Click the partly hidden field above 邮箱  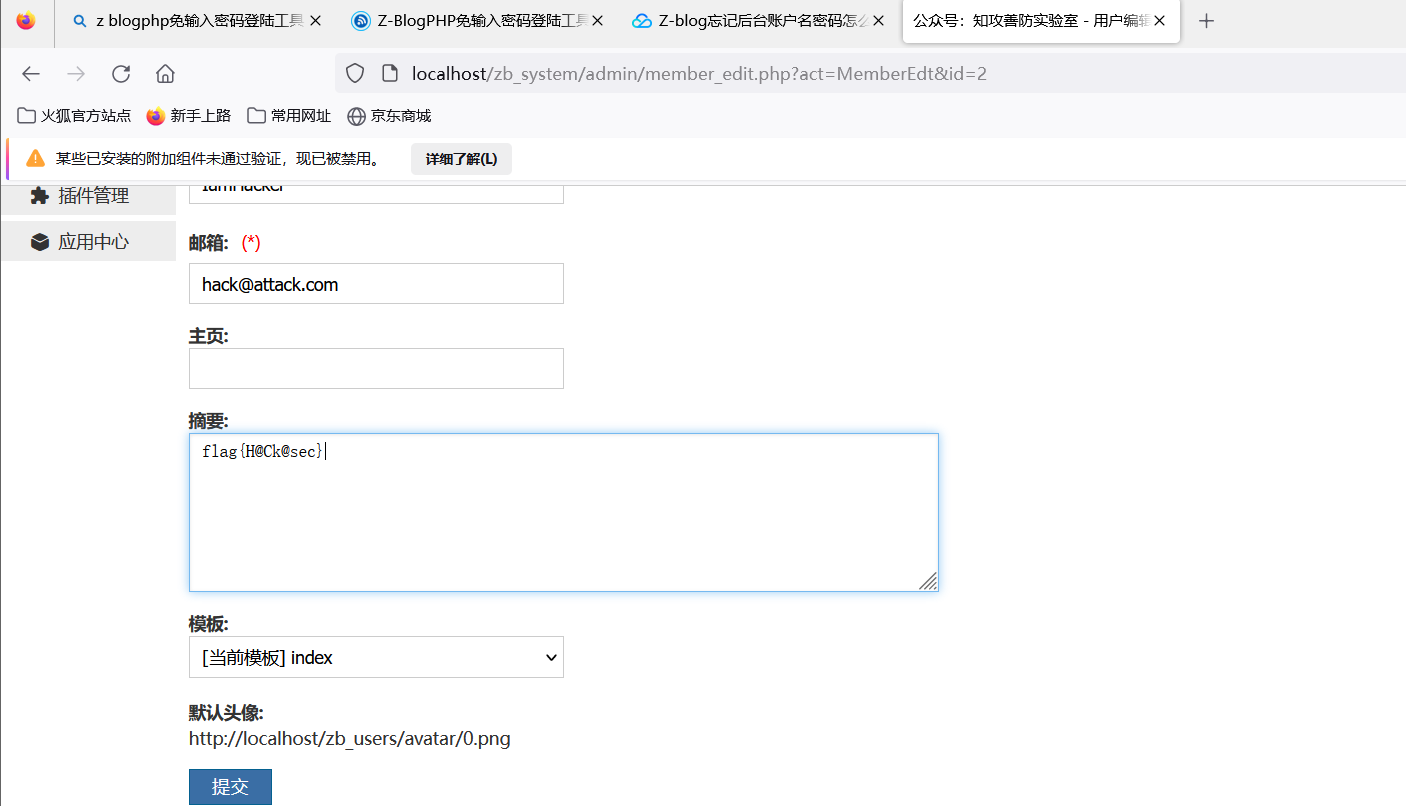[x=376, y=194]
